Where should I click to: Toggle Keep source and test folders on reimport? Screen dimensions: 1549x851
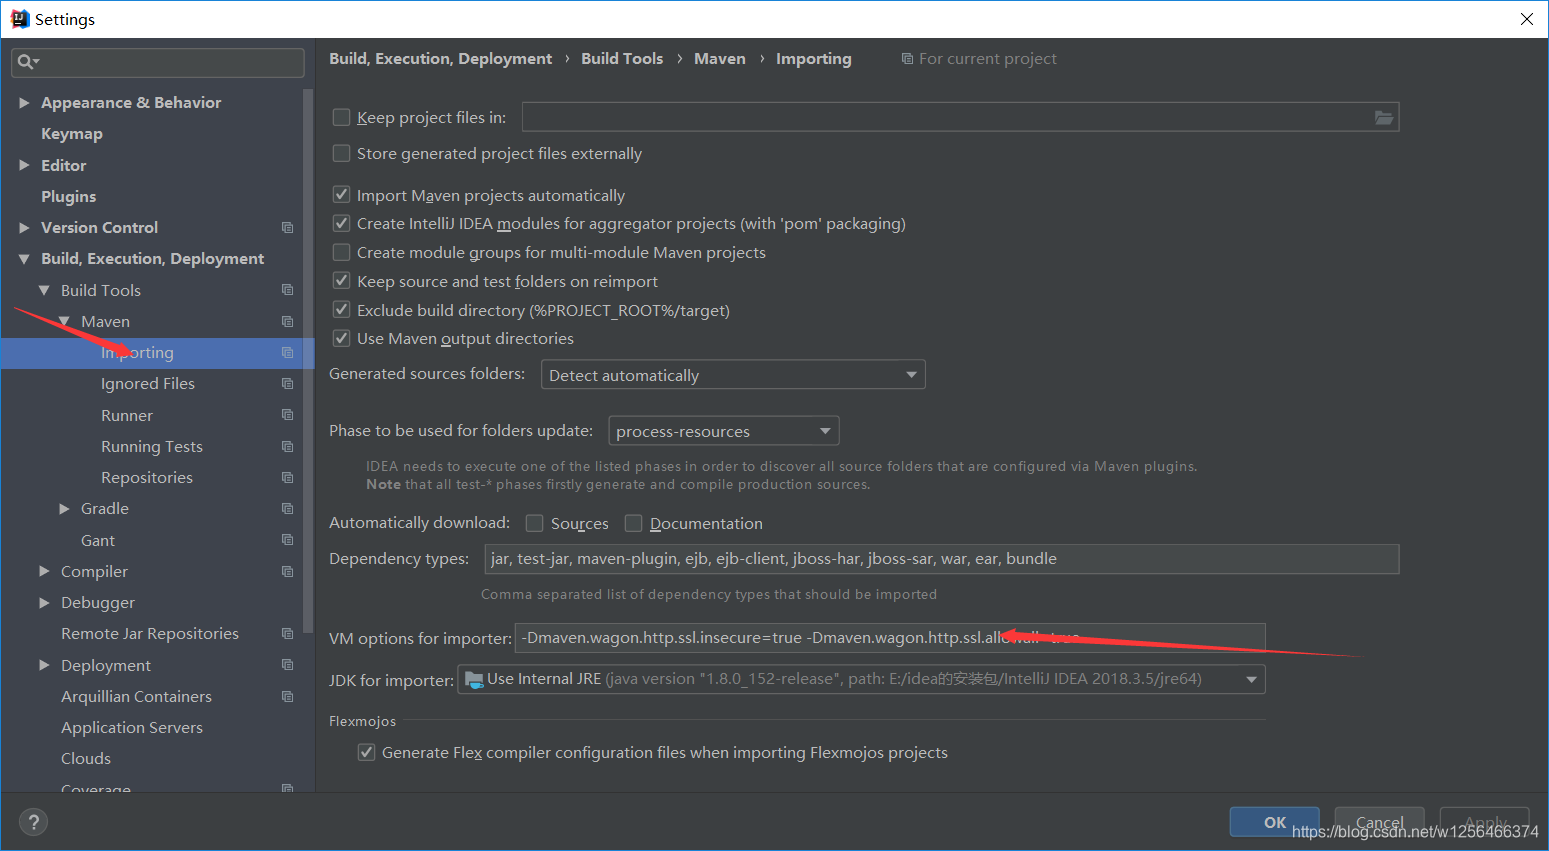(x=341, y=281)
